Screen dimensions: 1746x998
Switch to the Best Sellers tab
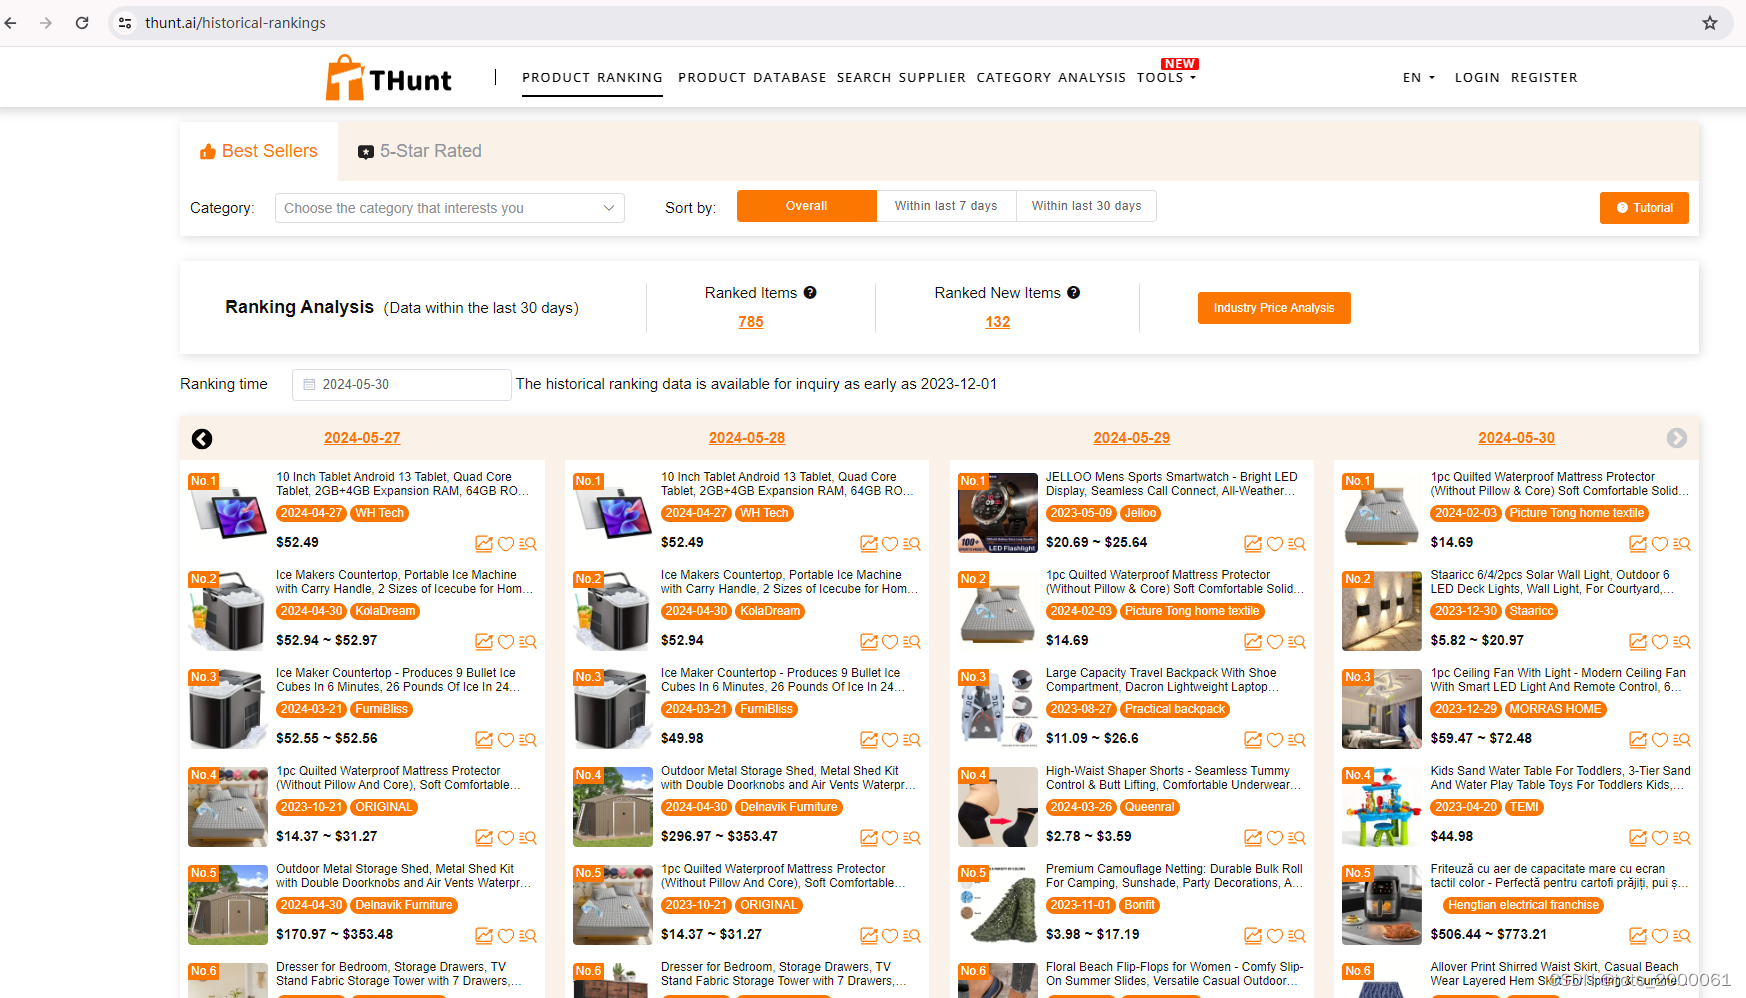tap(259, 151)
